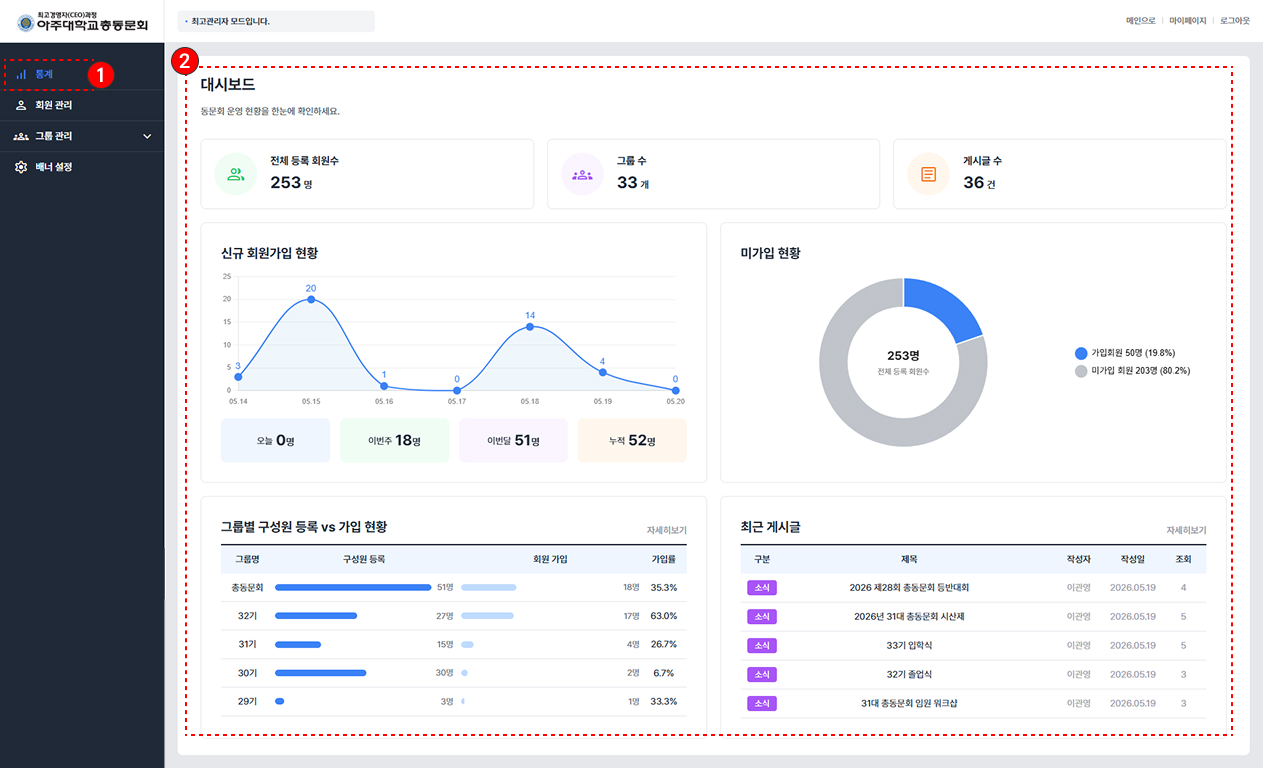Click the blue donut segment for 가입회원
The width and height of the screenshot is (1263, 769).
click(945, 308)
